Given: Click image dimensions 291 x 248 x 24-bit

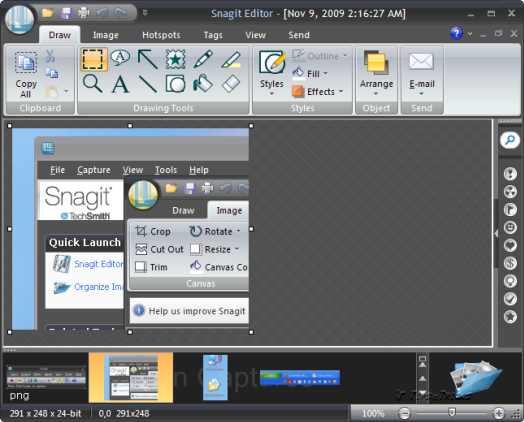Looking at the screenshot, I should (x=45, y=413).
